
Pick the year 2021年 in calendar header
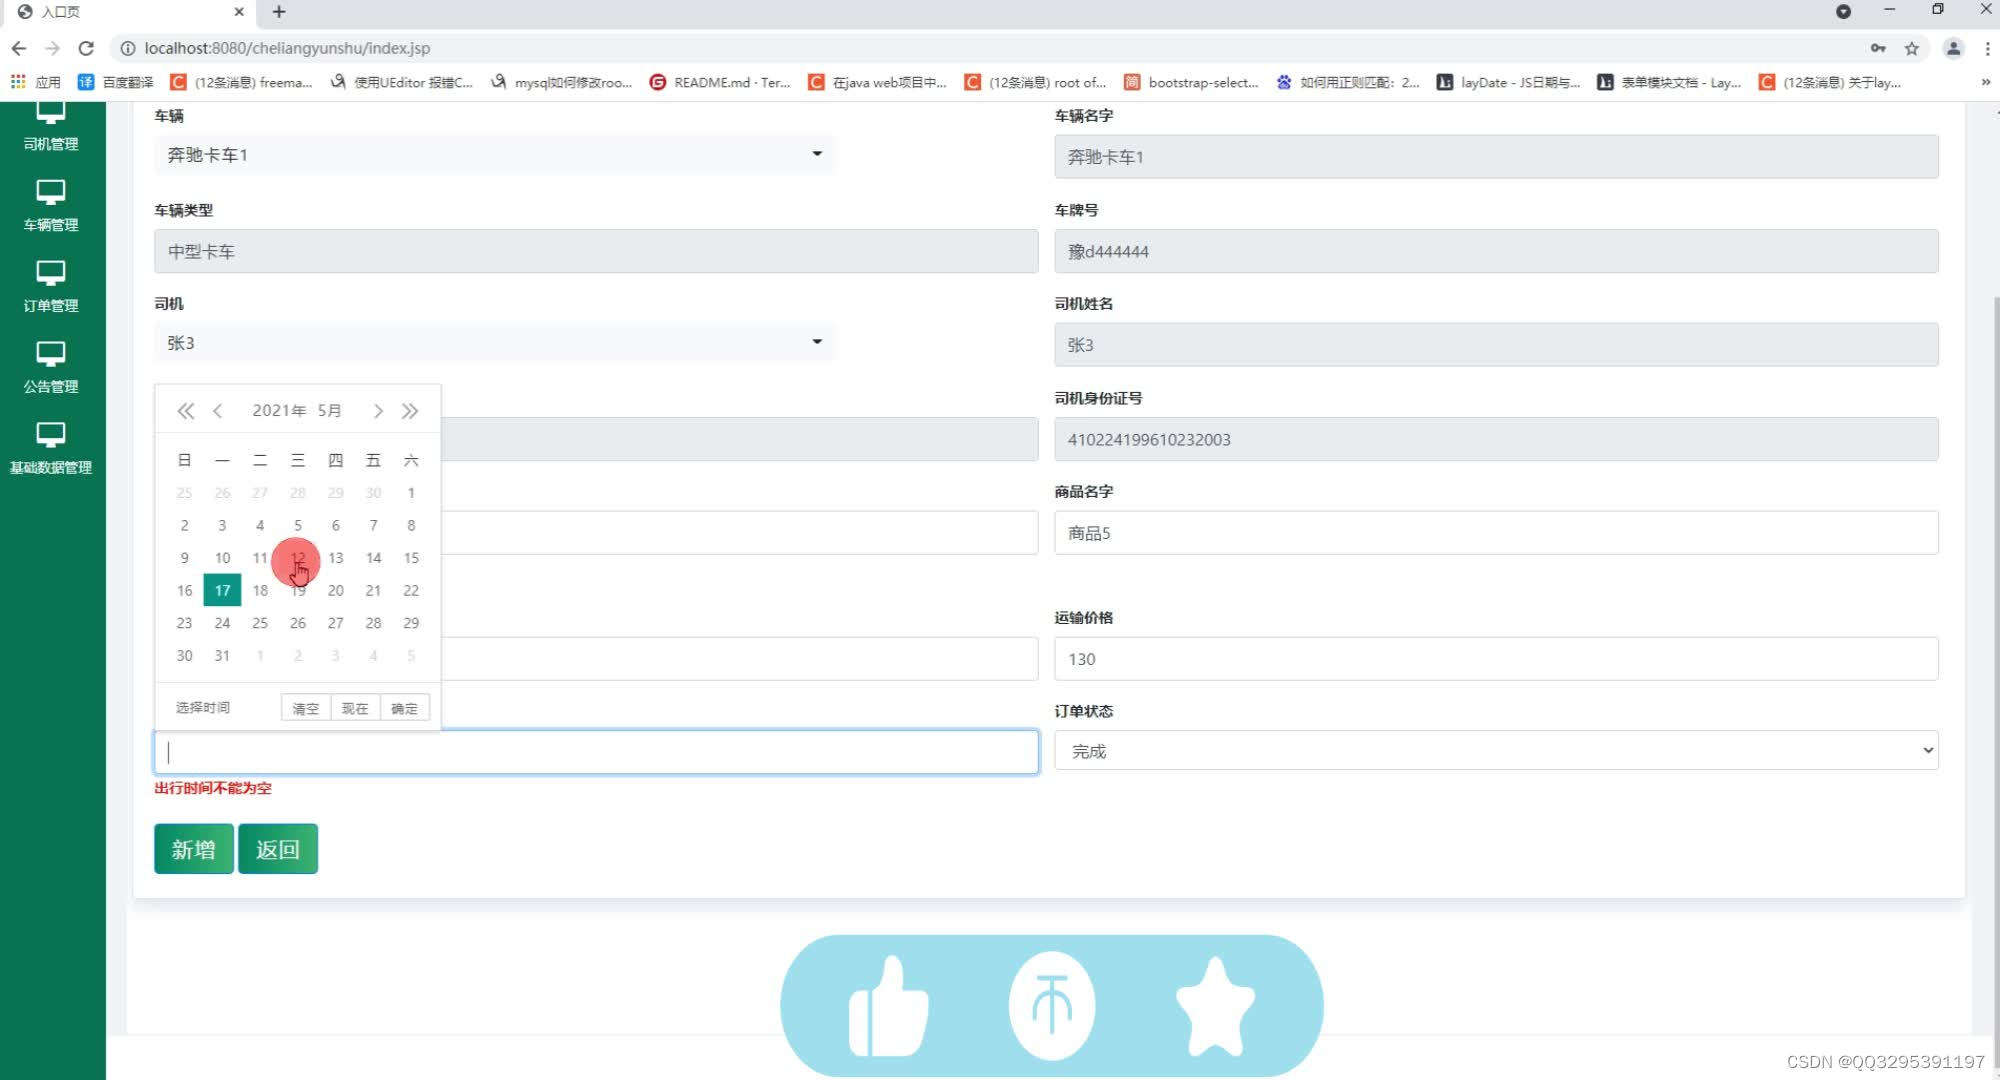(x=279, y=411)
